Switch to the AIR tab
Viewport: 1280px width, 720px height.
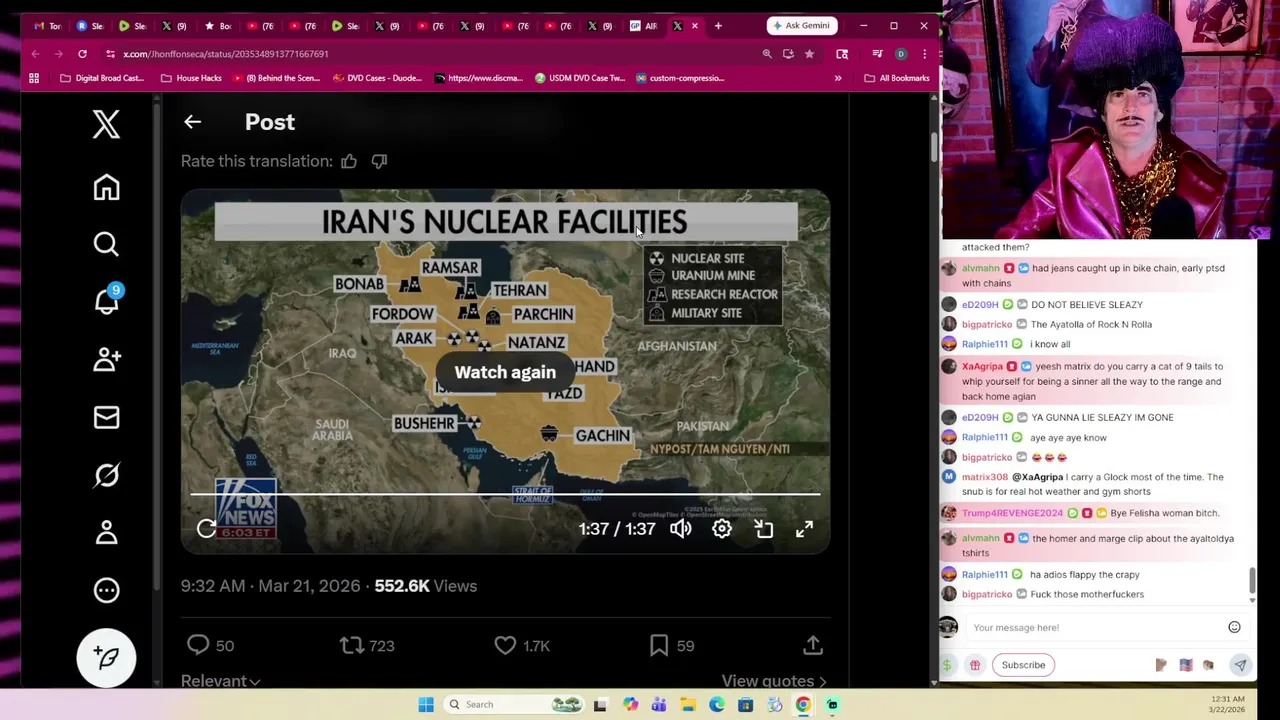(643, 26)
